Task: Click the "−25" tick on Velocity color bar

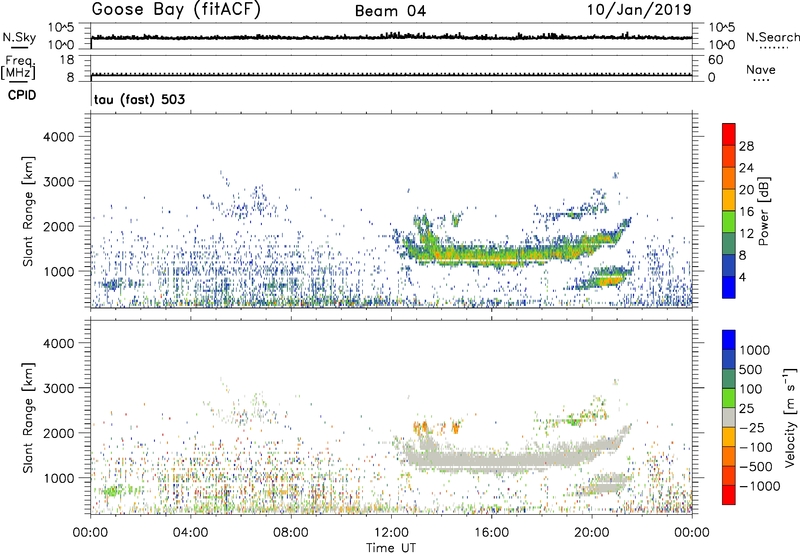Action: [x=752, y=427]
